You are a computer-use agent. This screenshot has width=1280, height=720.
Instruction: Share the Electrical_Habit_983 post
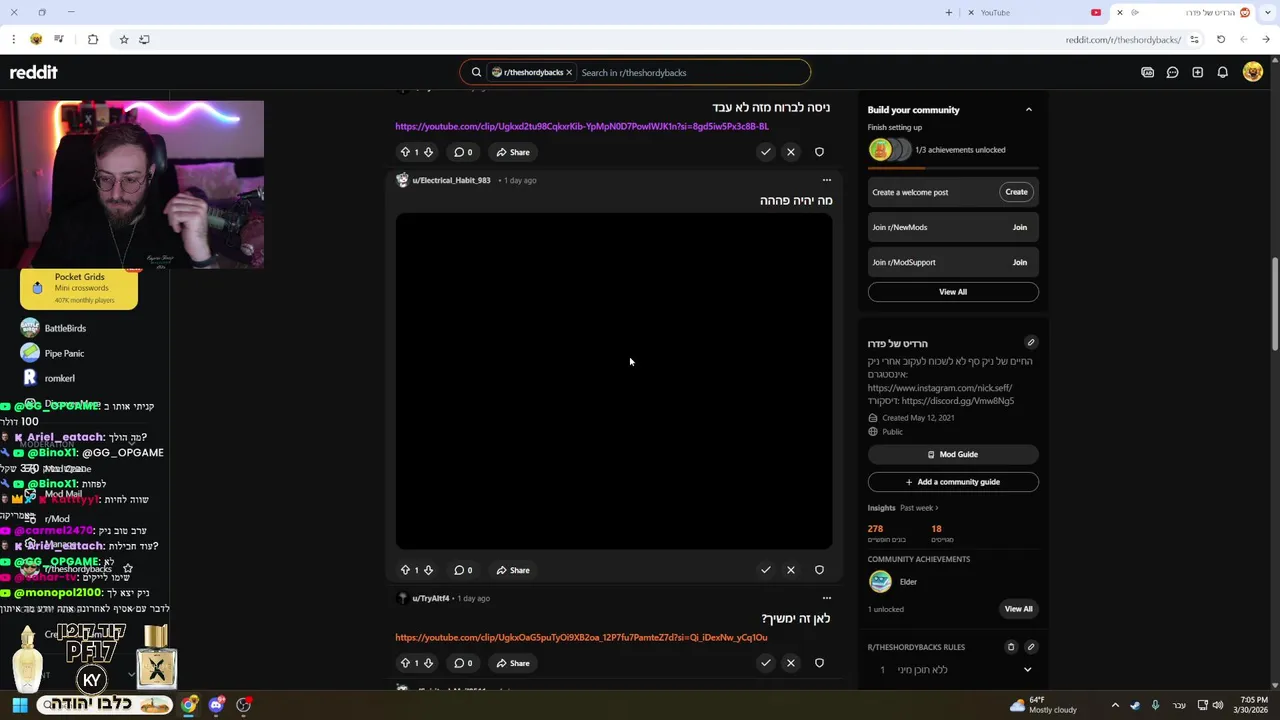point(513,570)
